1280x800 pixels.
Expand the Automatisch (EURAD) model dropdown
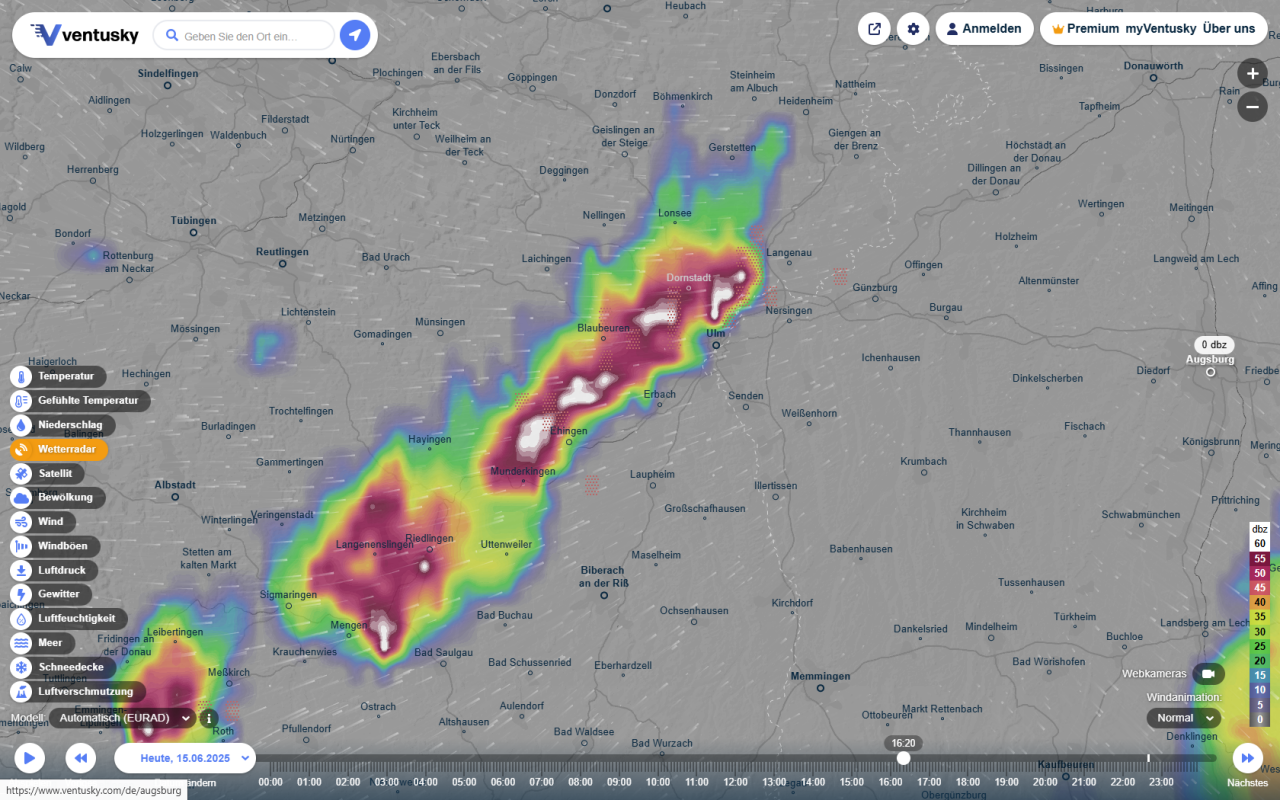(x=123, y=718)
